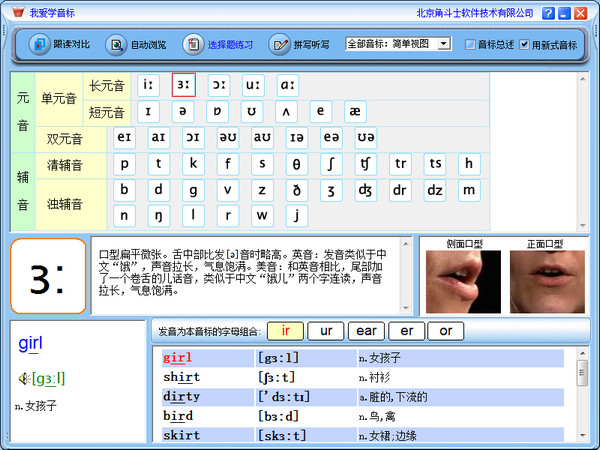Image resolution: width=600 pixels, height=450 pixels.
Task: Click the 跟读对比 icon in the toolbar
Action: click(39, 45)
